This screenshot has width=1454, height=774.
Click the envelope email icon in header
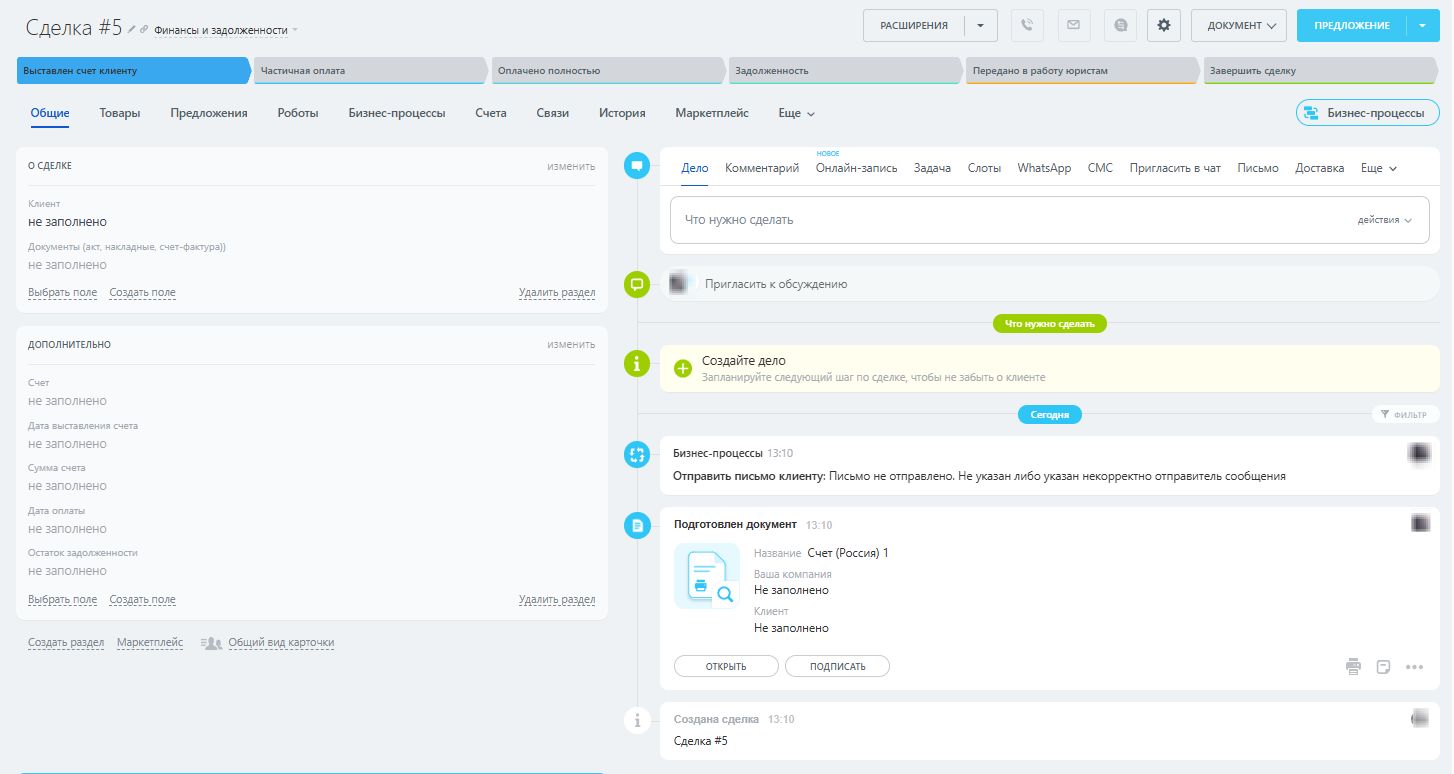click(1074, 26)
